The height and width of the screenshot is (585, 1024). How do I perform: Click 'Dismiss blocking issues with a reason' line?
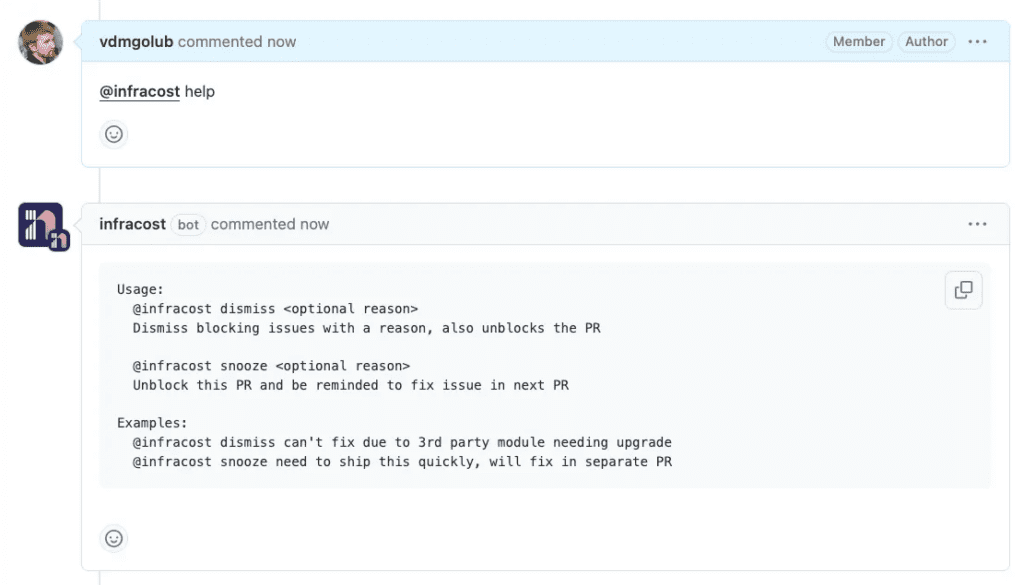coord(366,328)
